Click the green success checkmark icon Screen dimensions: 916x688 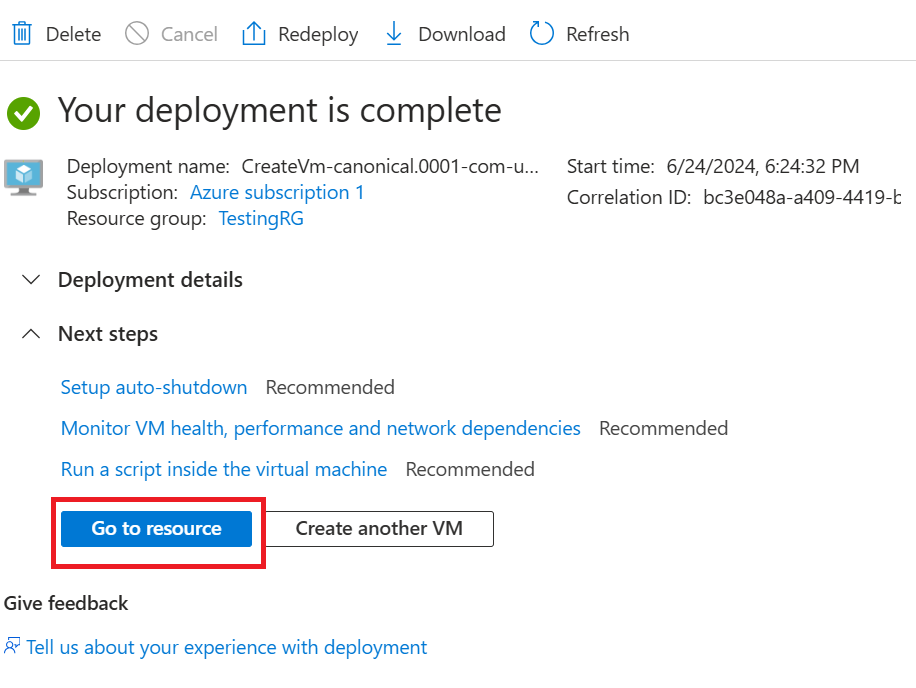coord(24,113)
